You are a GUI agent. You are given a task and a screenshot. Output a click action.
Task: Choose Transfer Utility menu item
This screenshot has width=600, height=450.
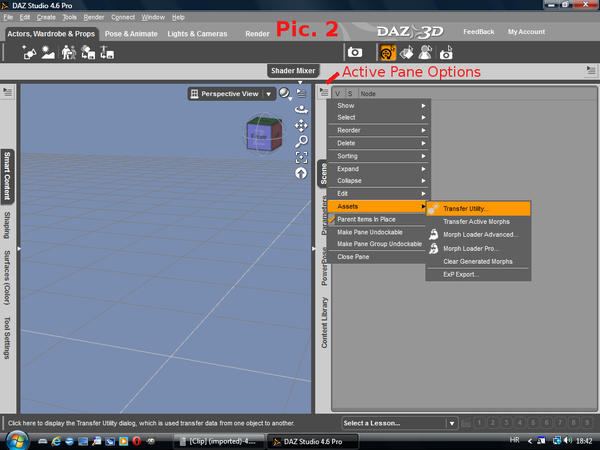[478, 209]
